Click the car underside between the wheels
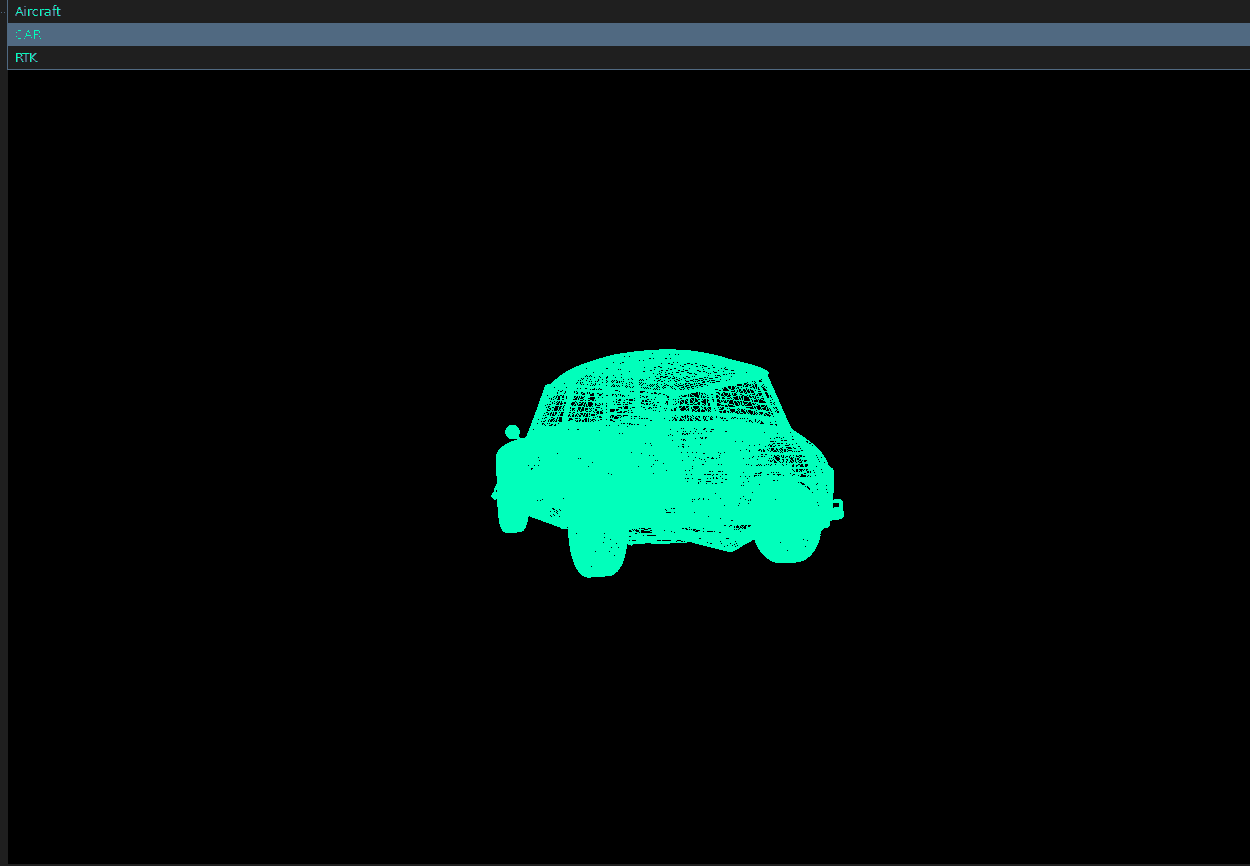 pyautogui.click(x=690, y=536)
